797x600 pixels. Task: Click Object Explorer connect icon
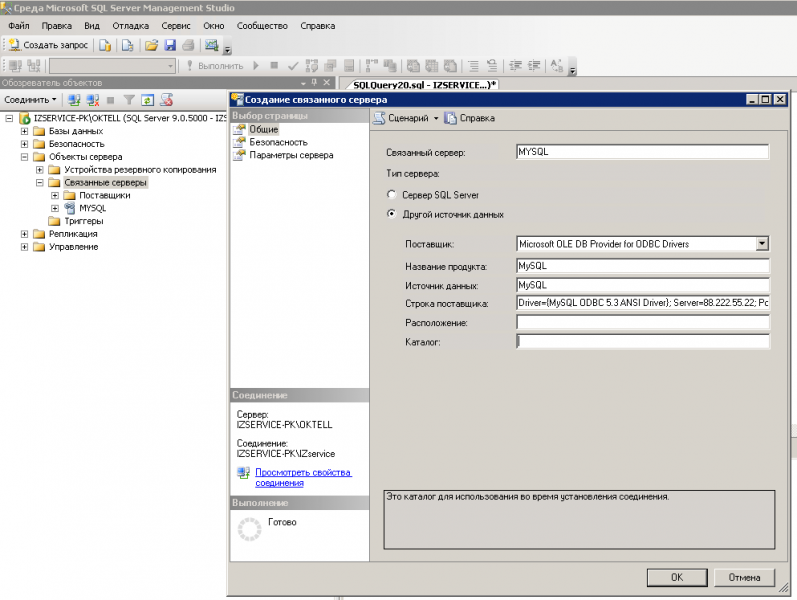click(x=74, y=100)
